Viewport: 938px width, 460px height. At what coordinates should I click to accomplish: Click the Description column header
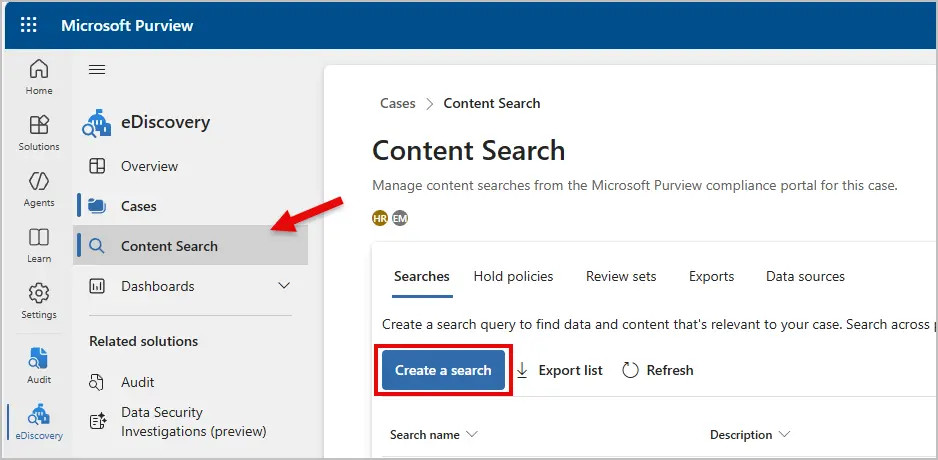point(741,434)
